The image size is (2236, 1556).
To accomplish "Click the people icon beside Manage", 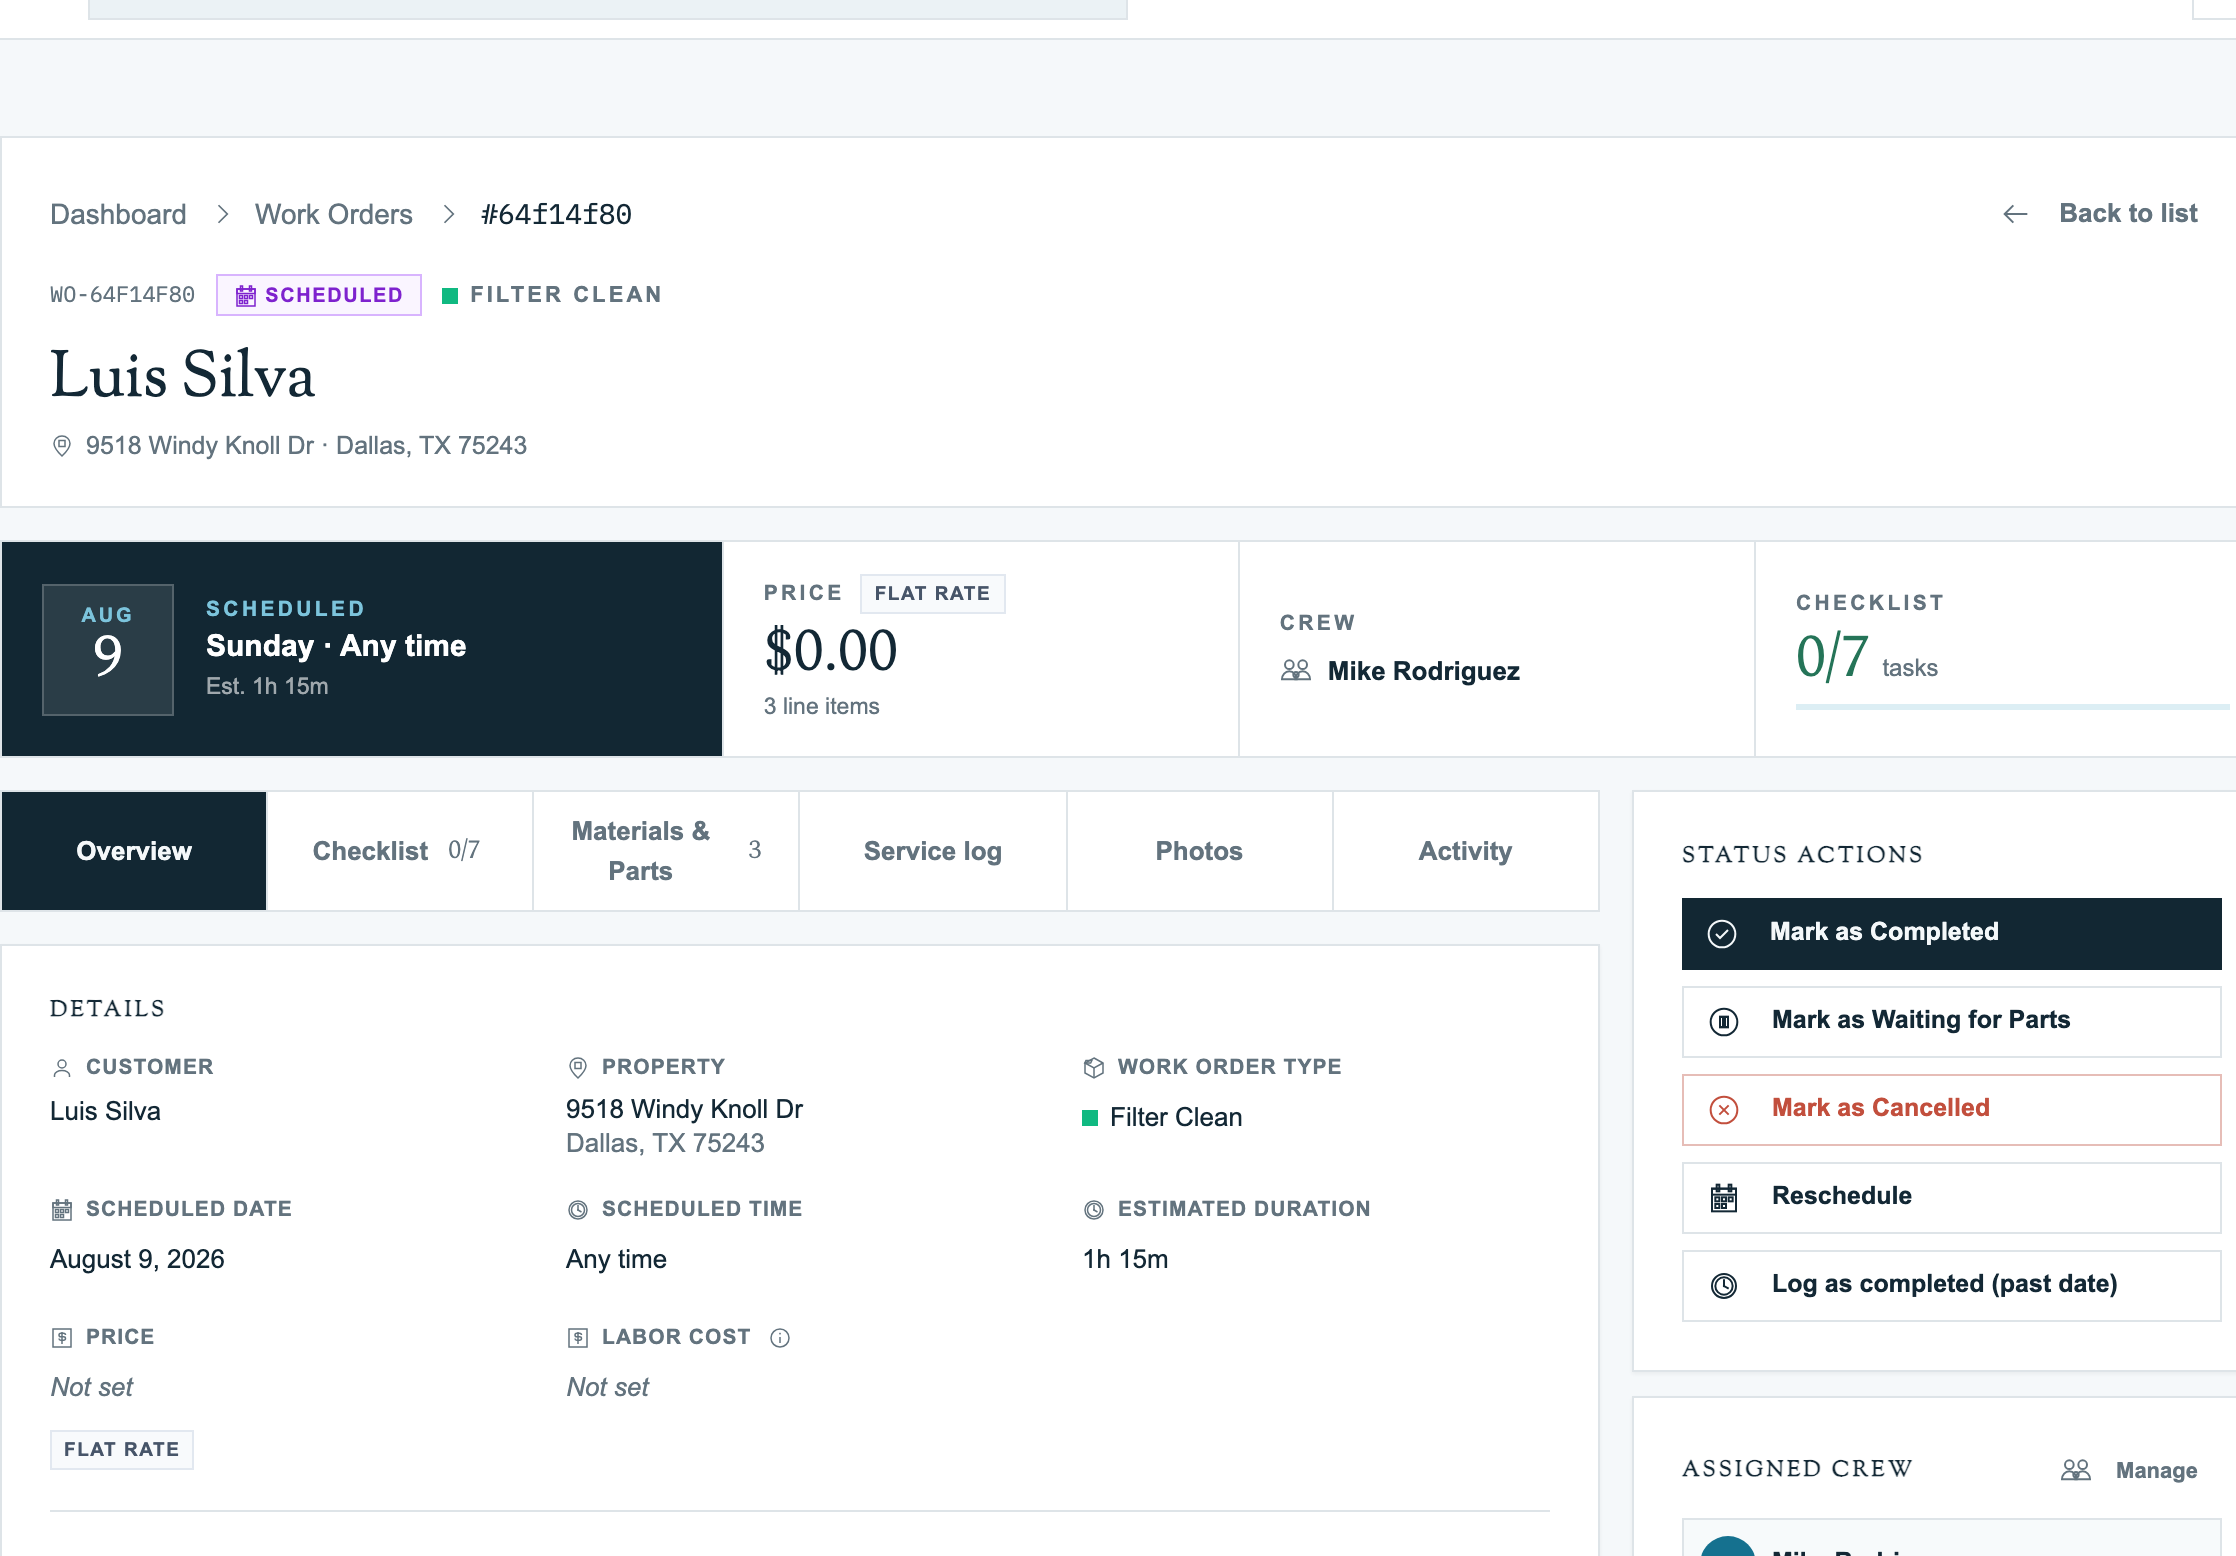I will (x=2076, y=1470).
